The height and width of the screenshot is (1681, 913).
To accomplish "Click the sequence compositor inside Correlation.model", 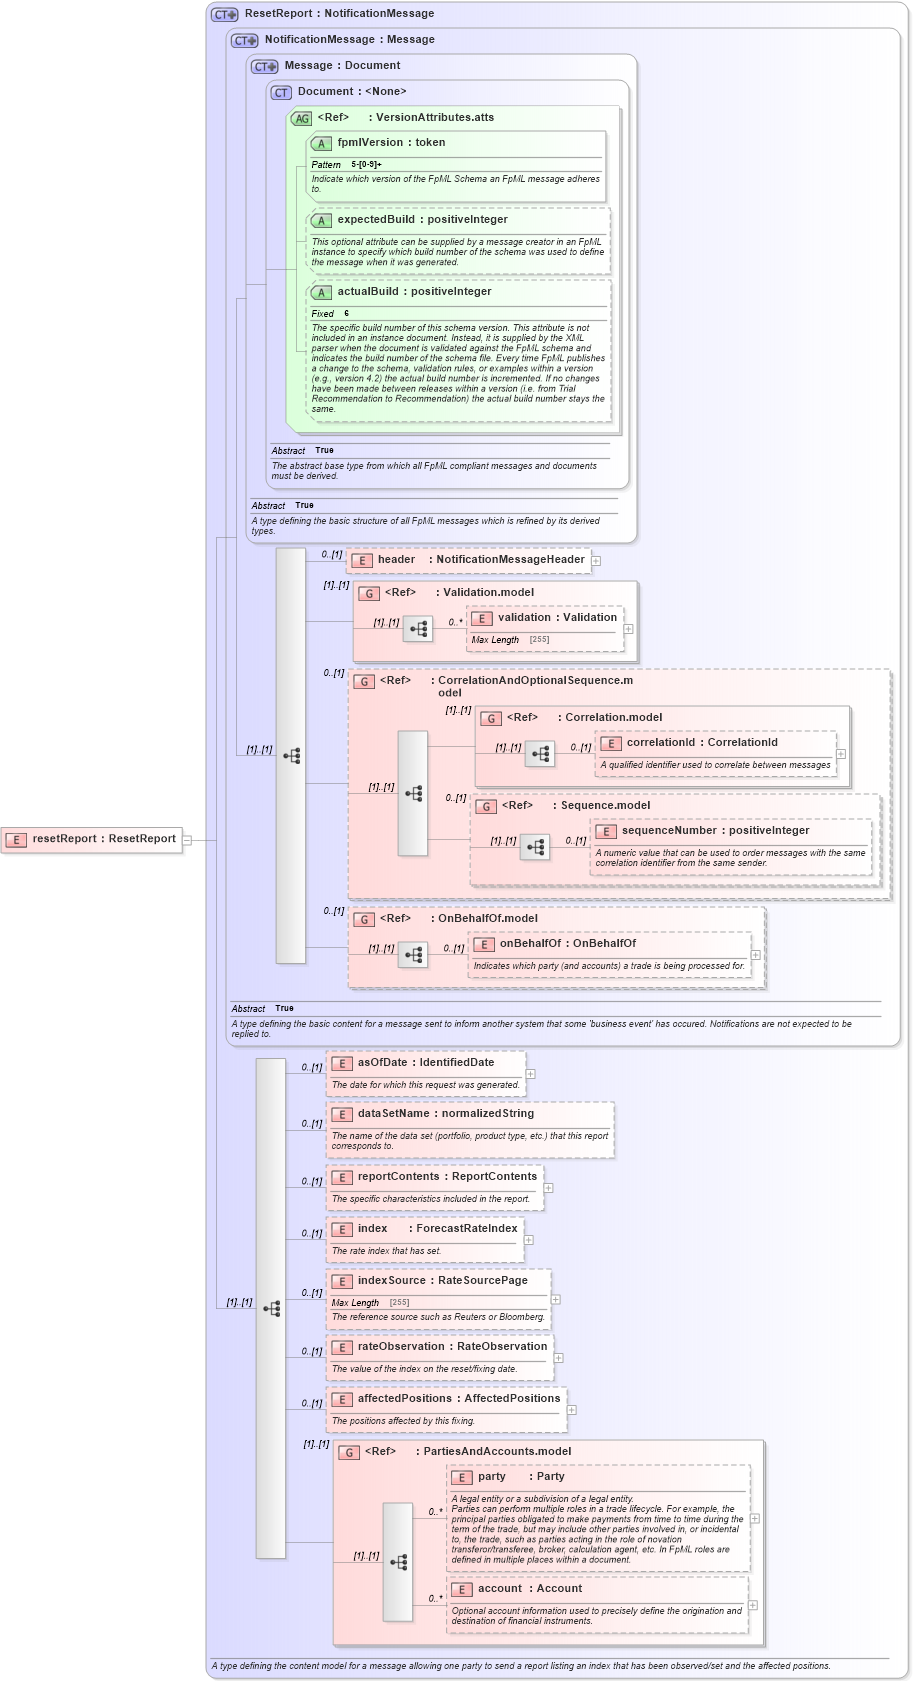I will coord(540,754).
